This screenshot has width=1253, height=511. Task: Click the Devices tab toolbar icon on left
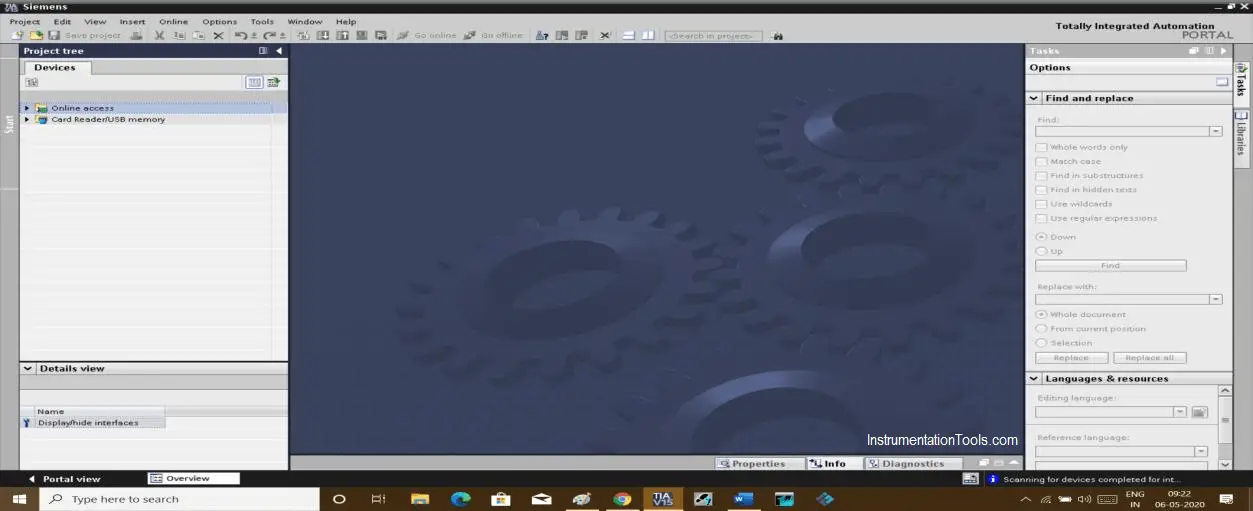pyautogui.click(x=32, y=82)
